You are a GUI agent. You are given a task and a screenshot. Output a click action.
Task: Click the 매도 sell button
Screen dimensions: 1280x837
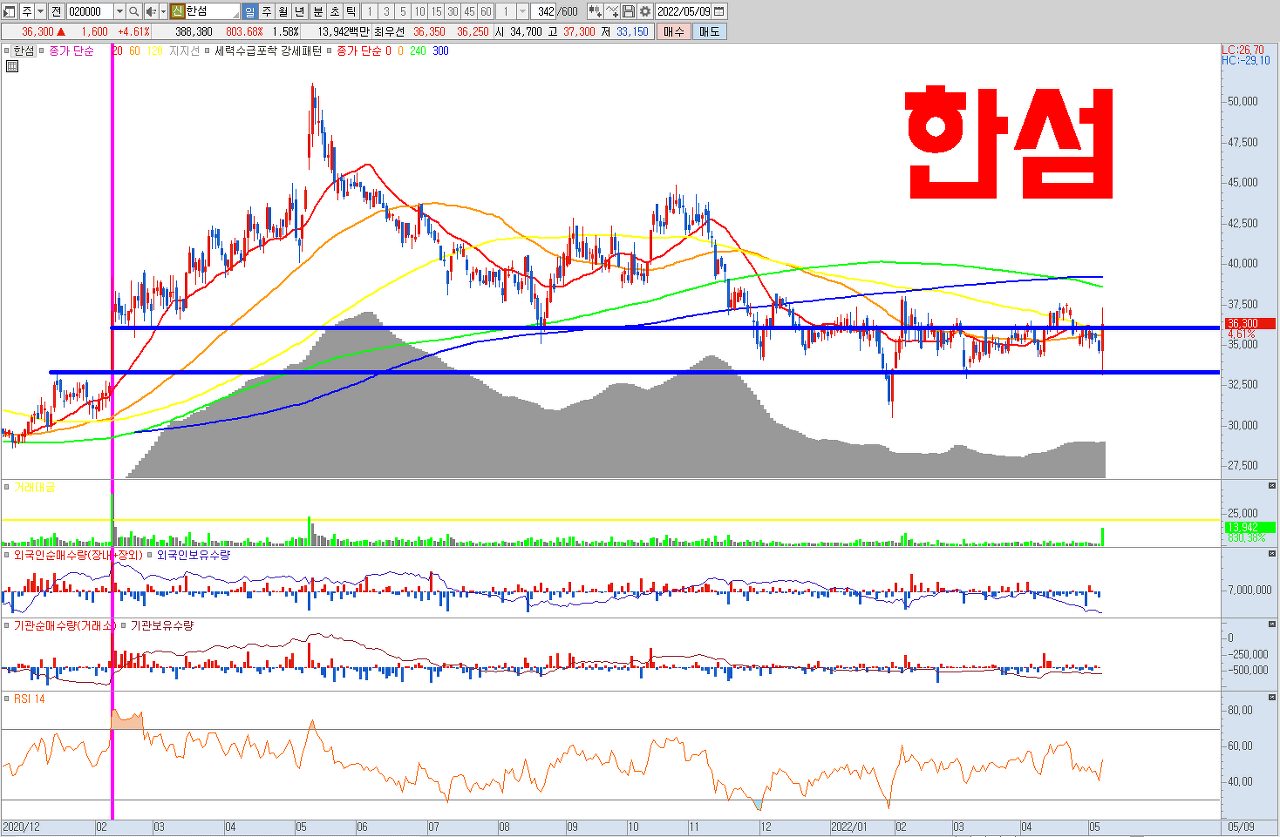pyautogui.click(x=709, y=32)
